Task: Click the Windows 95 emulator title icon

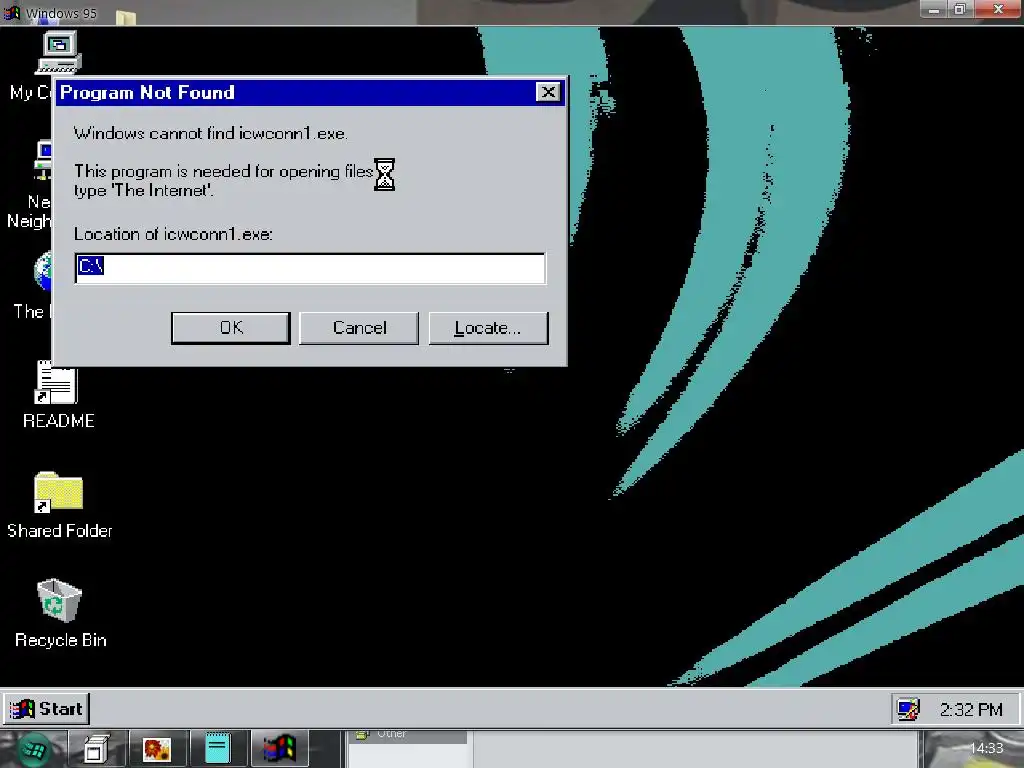Action: tap(12, 12)
